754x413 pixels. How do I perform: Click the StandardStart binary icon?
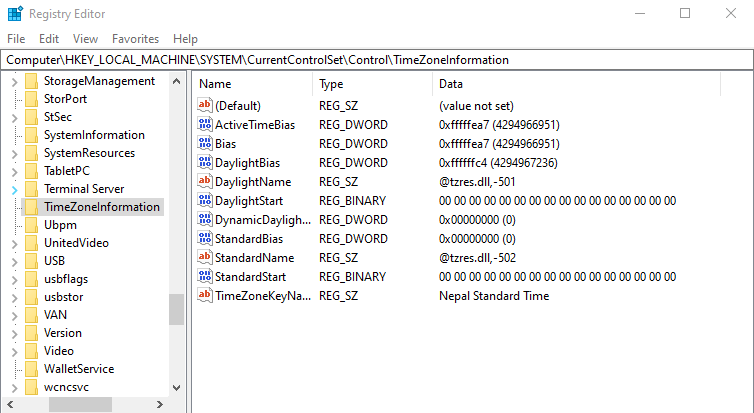(x=204, y=276)
